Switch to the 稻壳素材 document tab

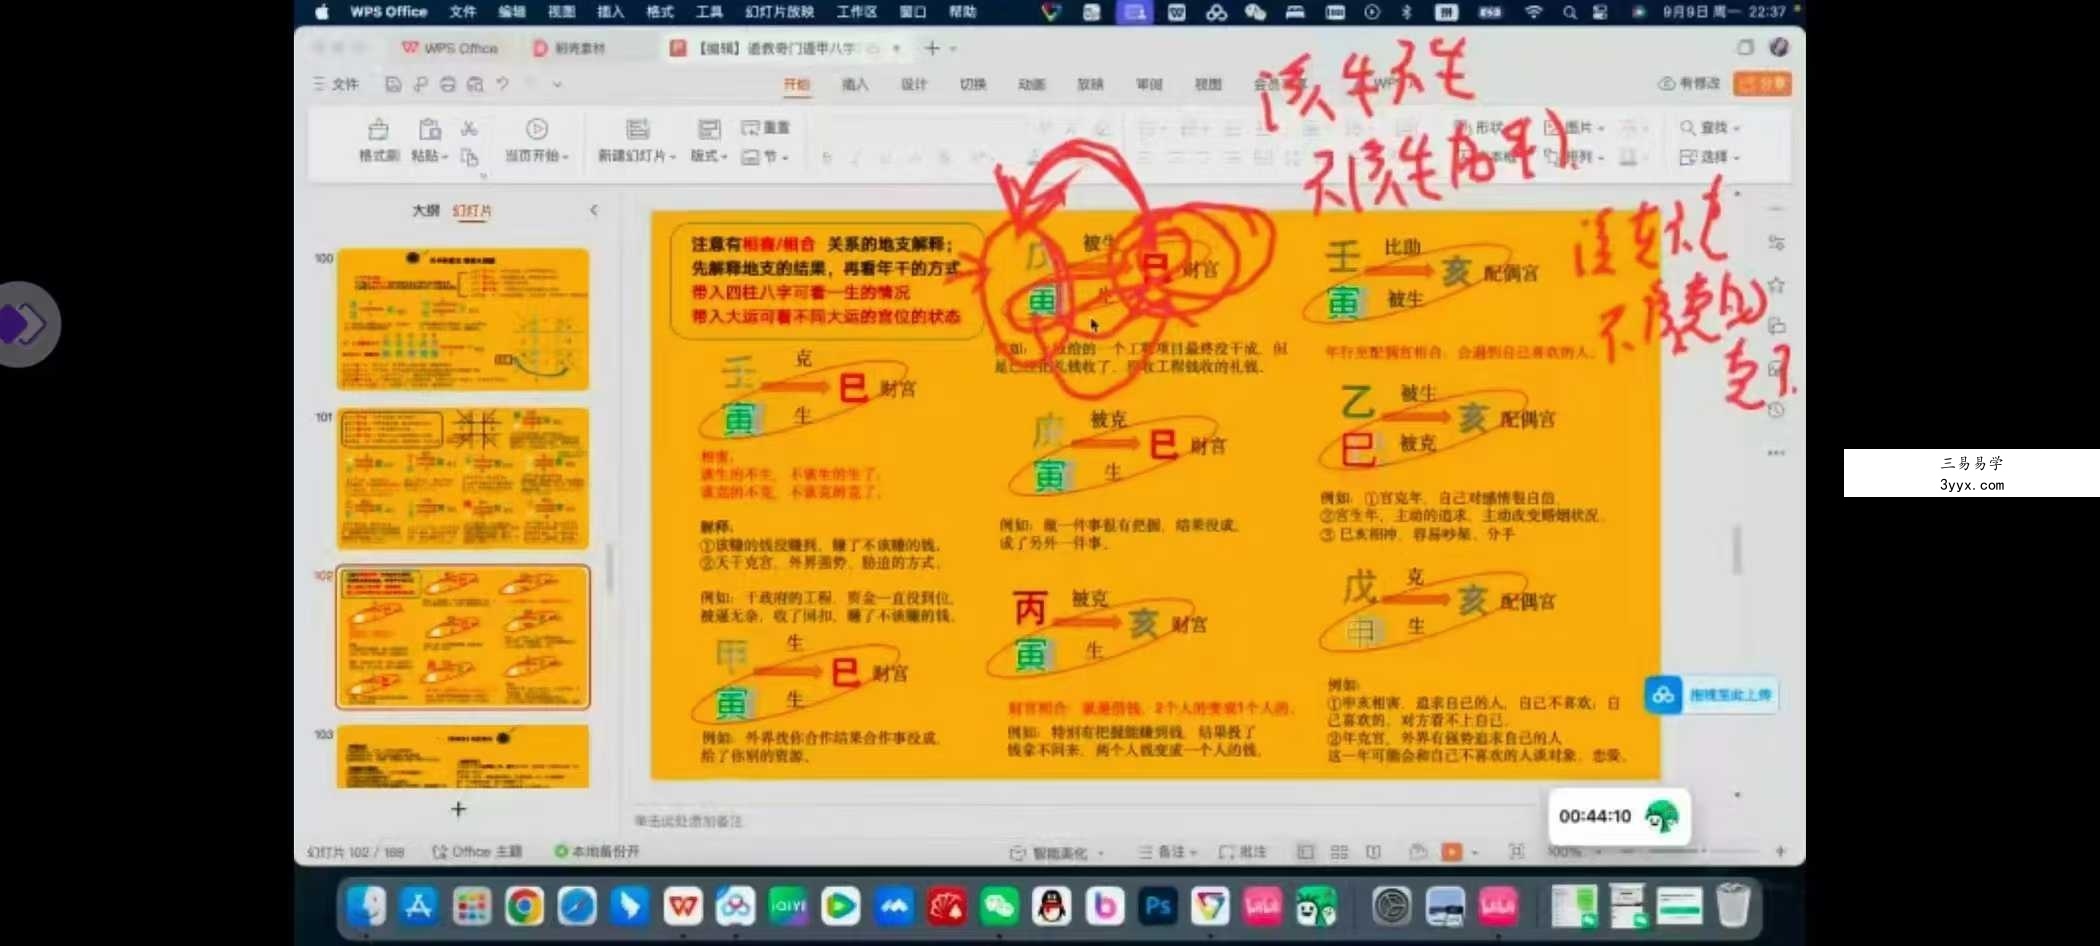pos(570,48)
